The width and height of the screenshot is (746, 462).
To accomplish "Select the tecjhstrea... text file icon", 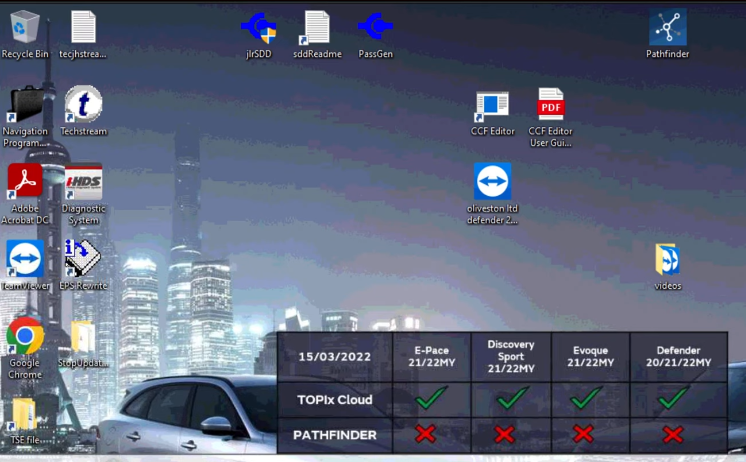I will pyautogui.click(x=83, y=28).
